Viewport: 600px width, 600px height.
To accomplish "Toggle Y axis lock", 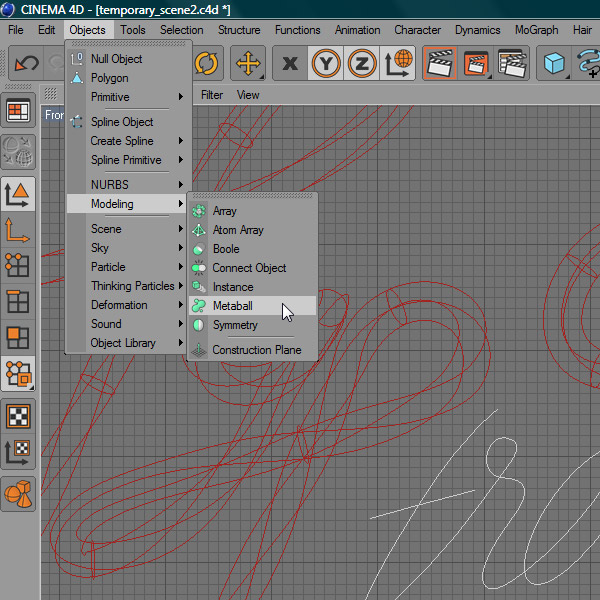I will coord(326,63).
